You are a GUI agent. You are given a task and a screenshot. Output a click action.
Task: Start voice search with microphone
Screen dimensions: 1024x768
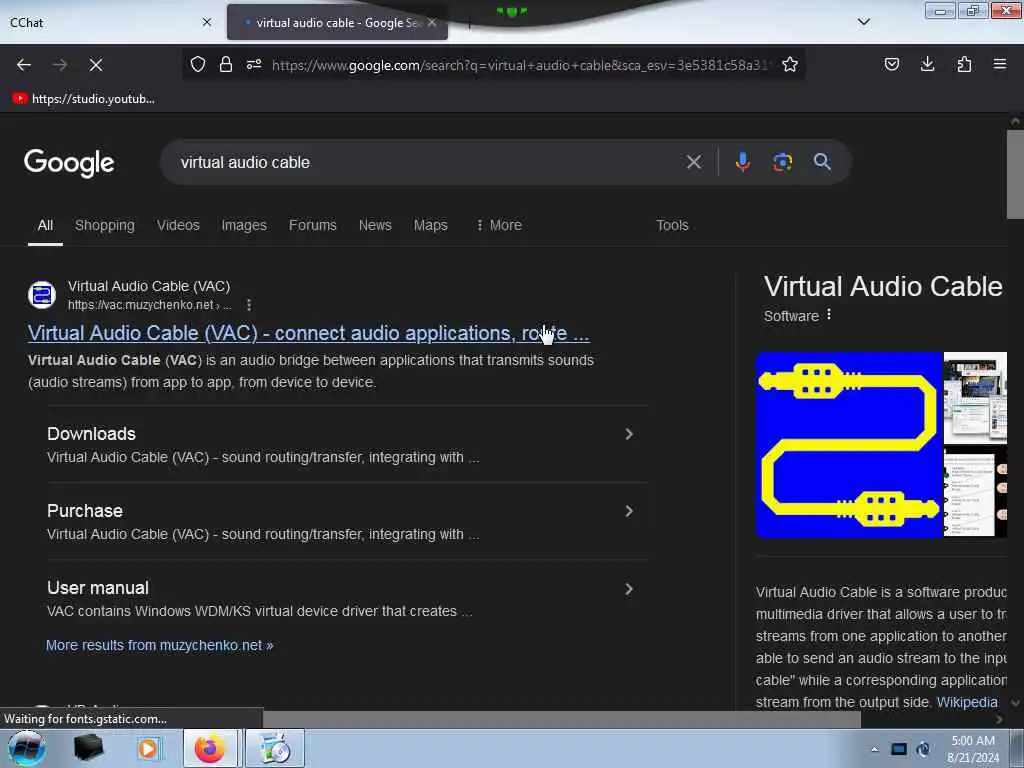click(743, 162)
